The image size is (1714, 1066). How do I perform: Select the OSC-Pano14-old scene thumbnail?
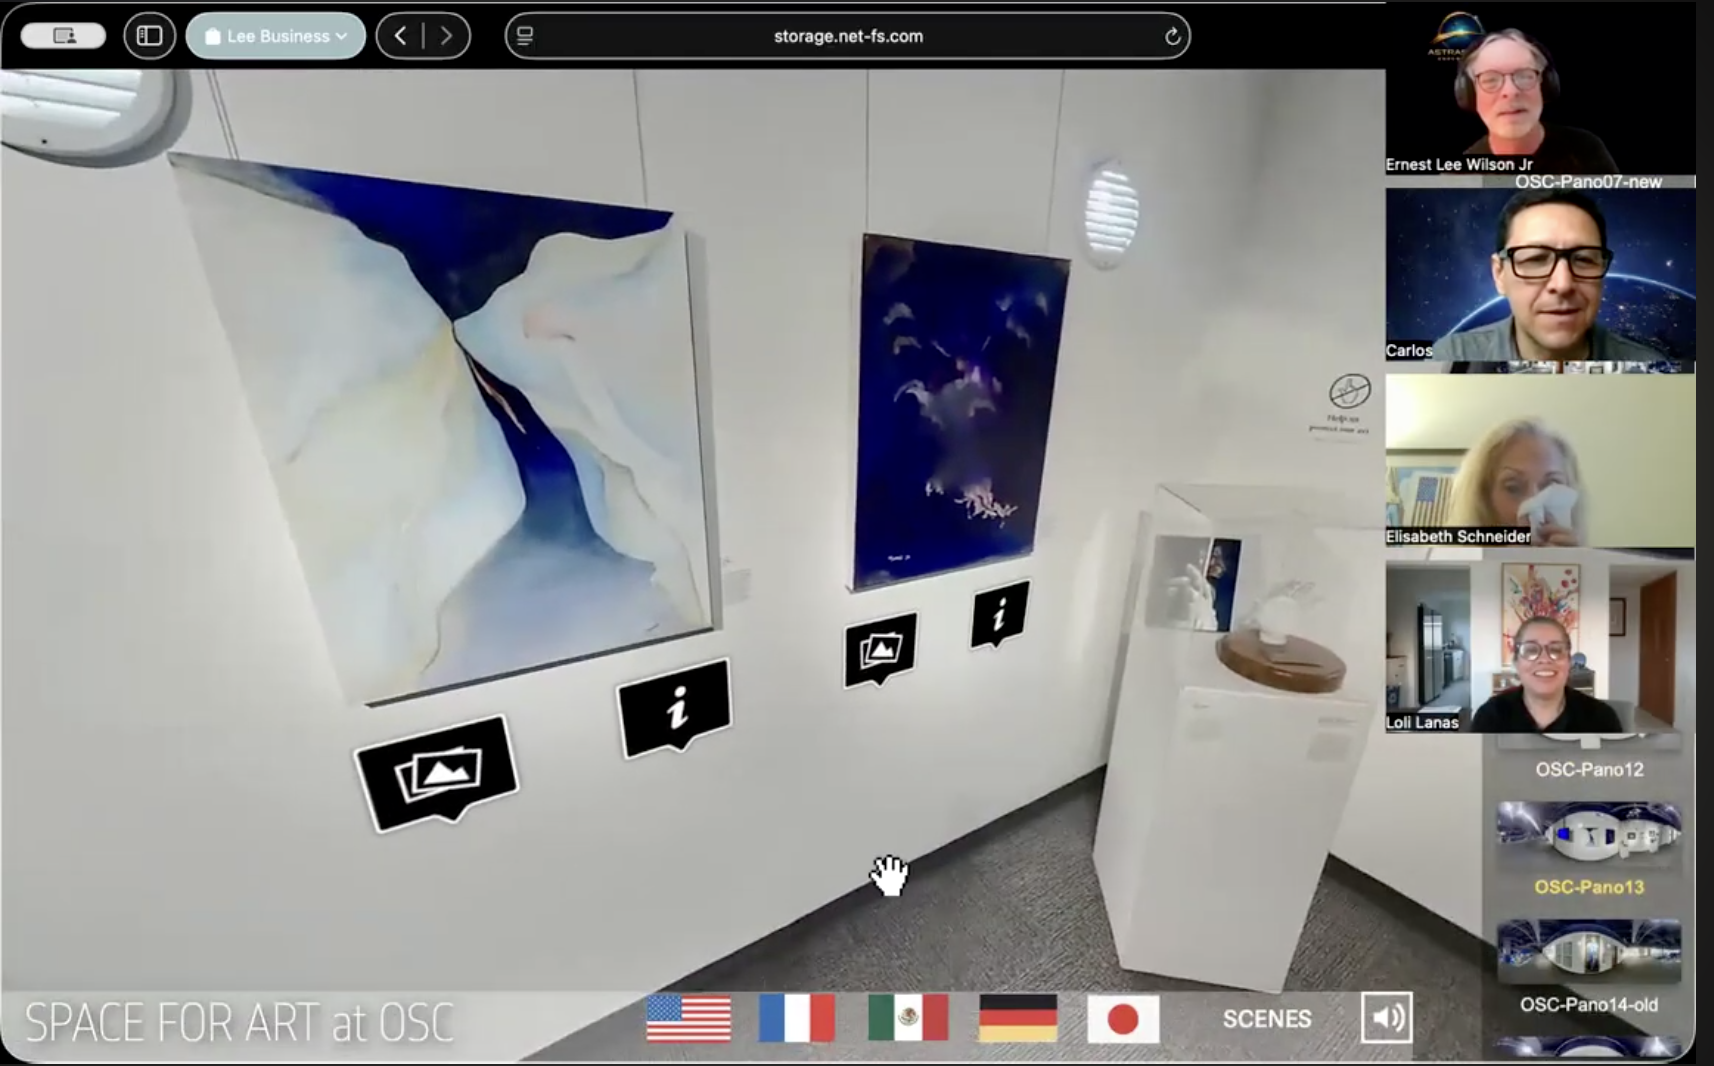[x=1588, y=950]
